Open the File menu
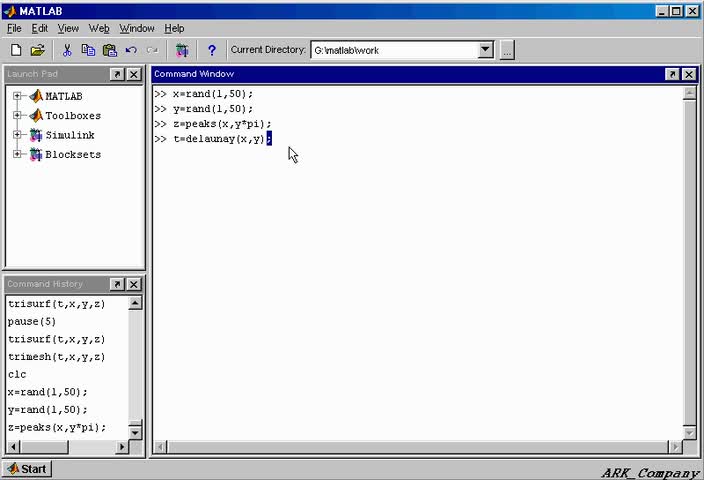Viewport: 704px width, 480px height. (x=14, y=28)
